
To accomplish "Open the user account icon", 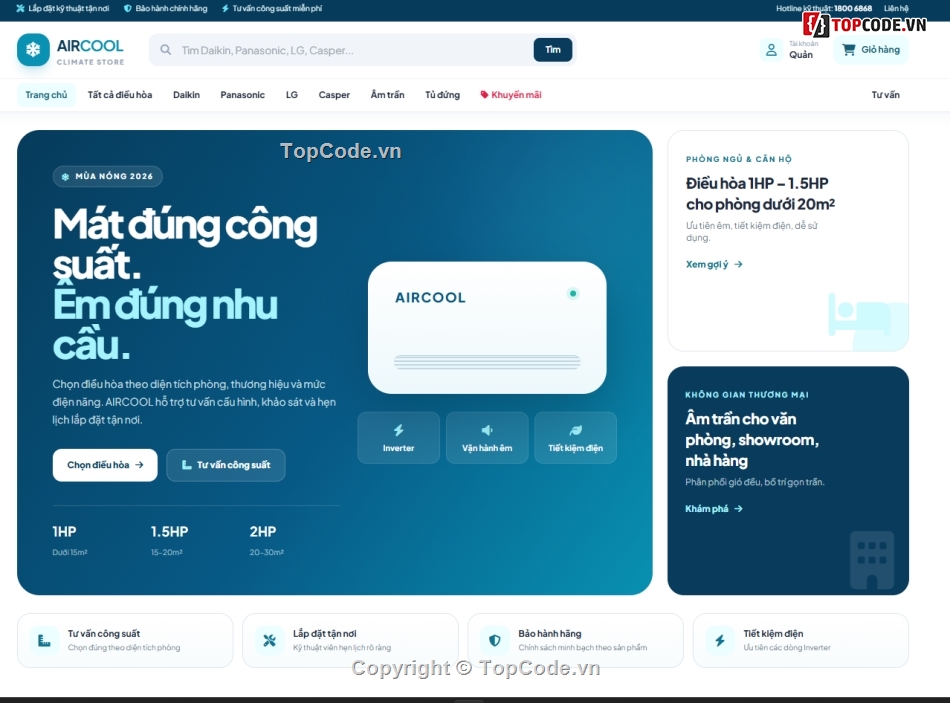I will (x=771, y=50).
